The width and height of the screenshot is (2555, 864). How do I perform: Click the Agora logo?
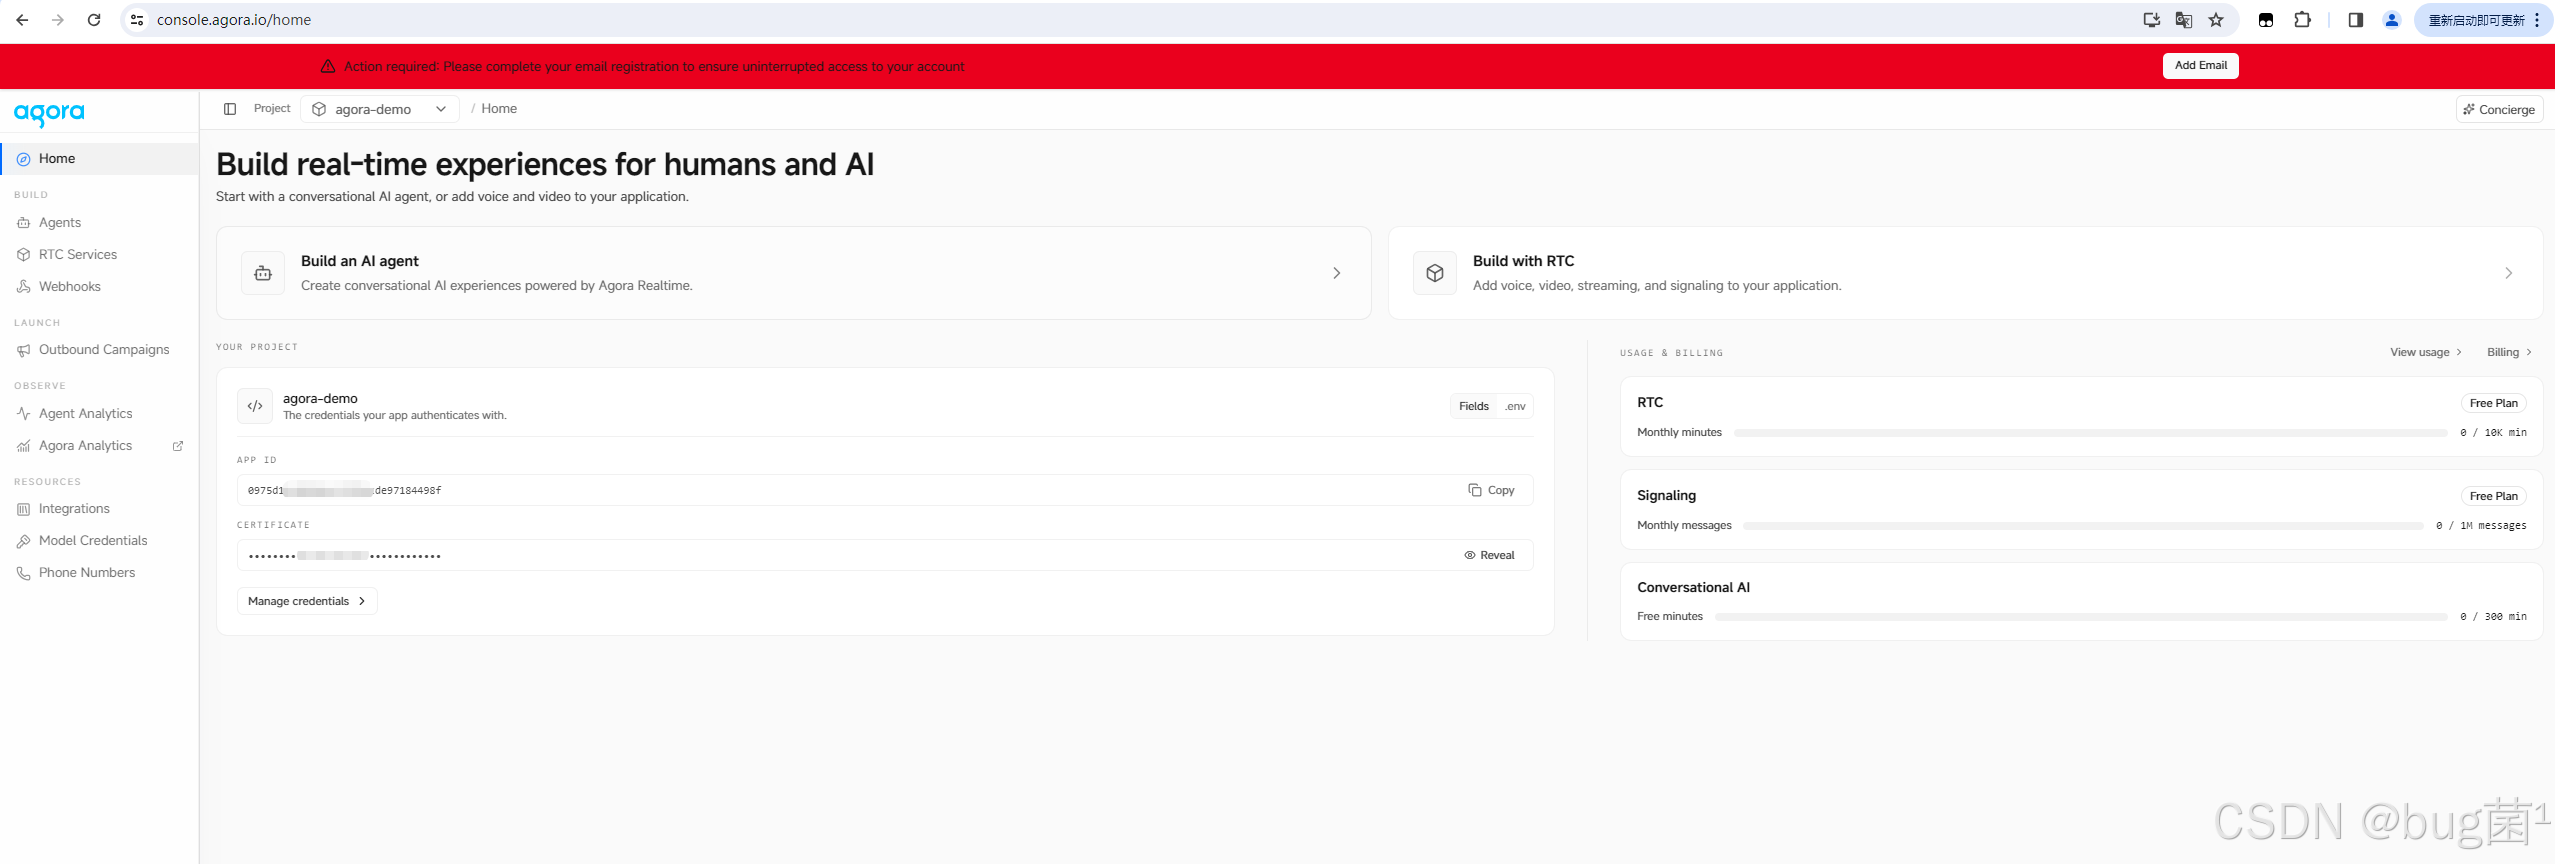49,114
